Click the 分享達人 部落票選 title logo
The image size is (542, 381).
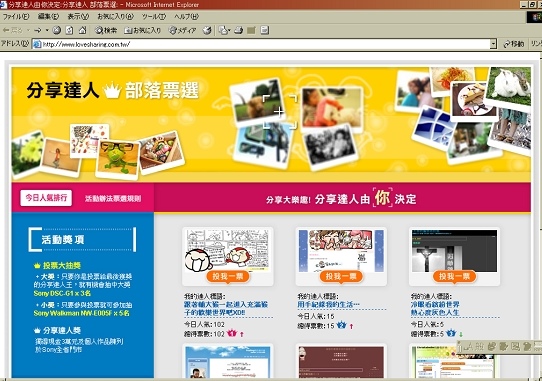click(113, 90)
